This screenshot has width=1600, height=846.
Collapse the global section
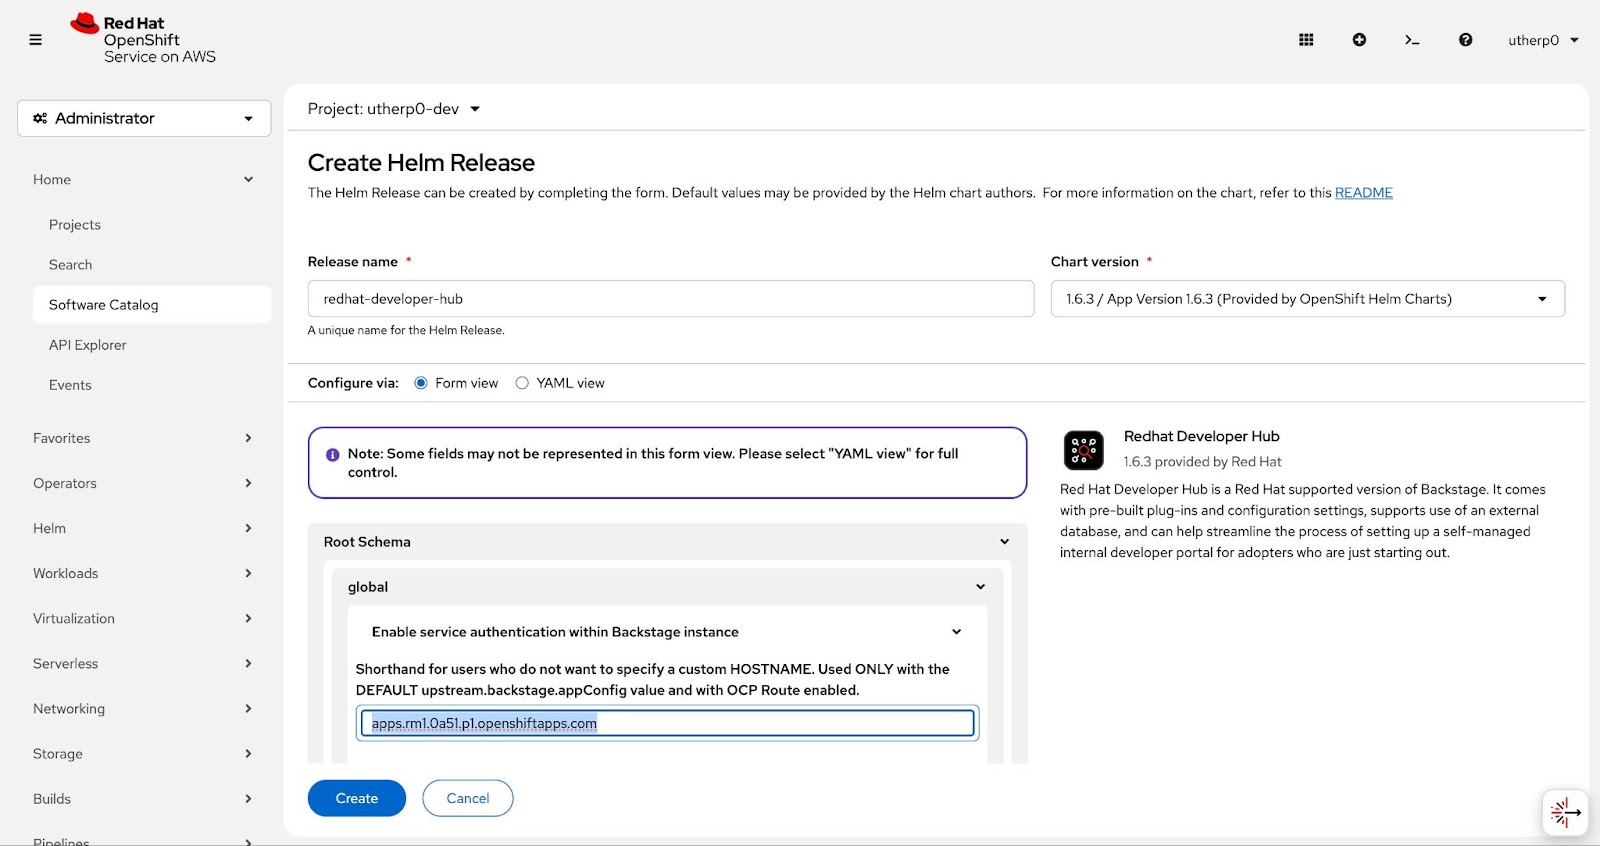click(x=980, y=587)
